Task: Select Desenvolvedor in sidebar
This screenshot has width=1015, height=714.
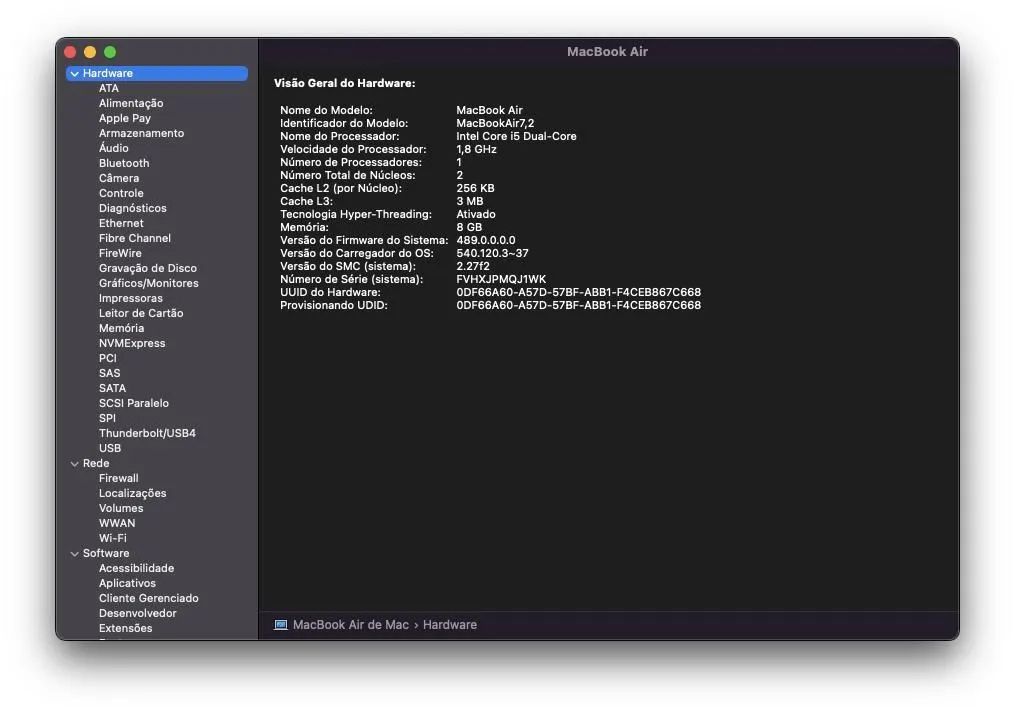Action: point(137,613)
